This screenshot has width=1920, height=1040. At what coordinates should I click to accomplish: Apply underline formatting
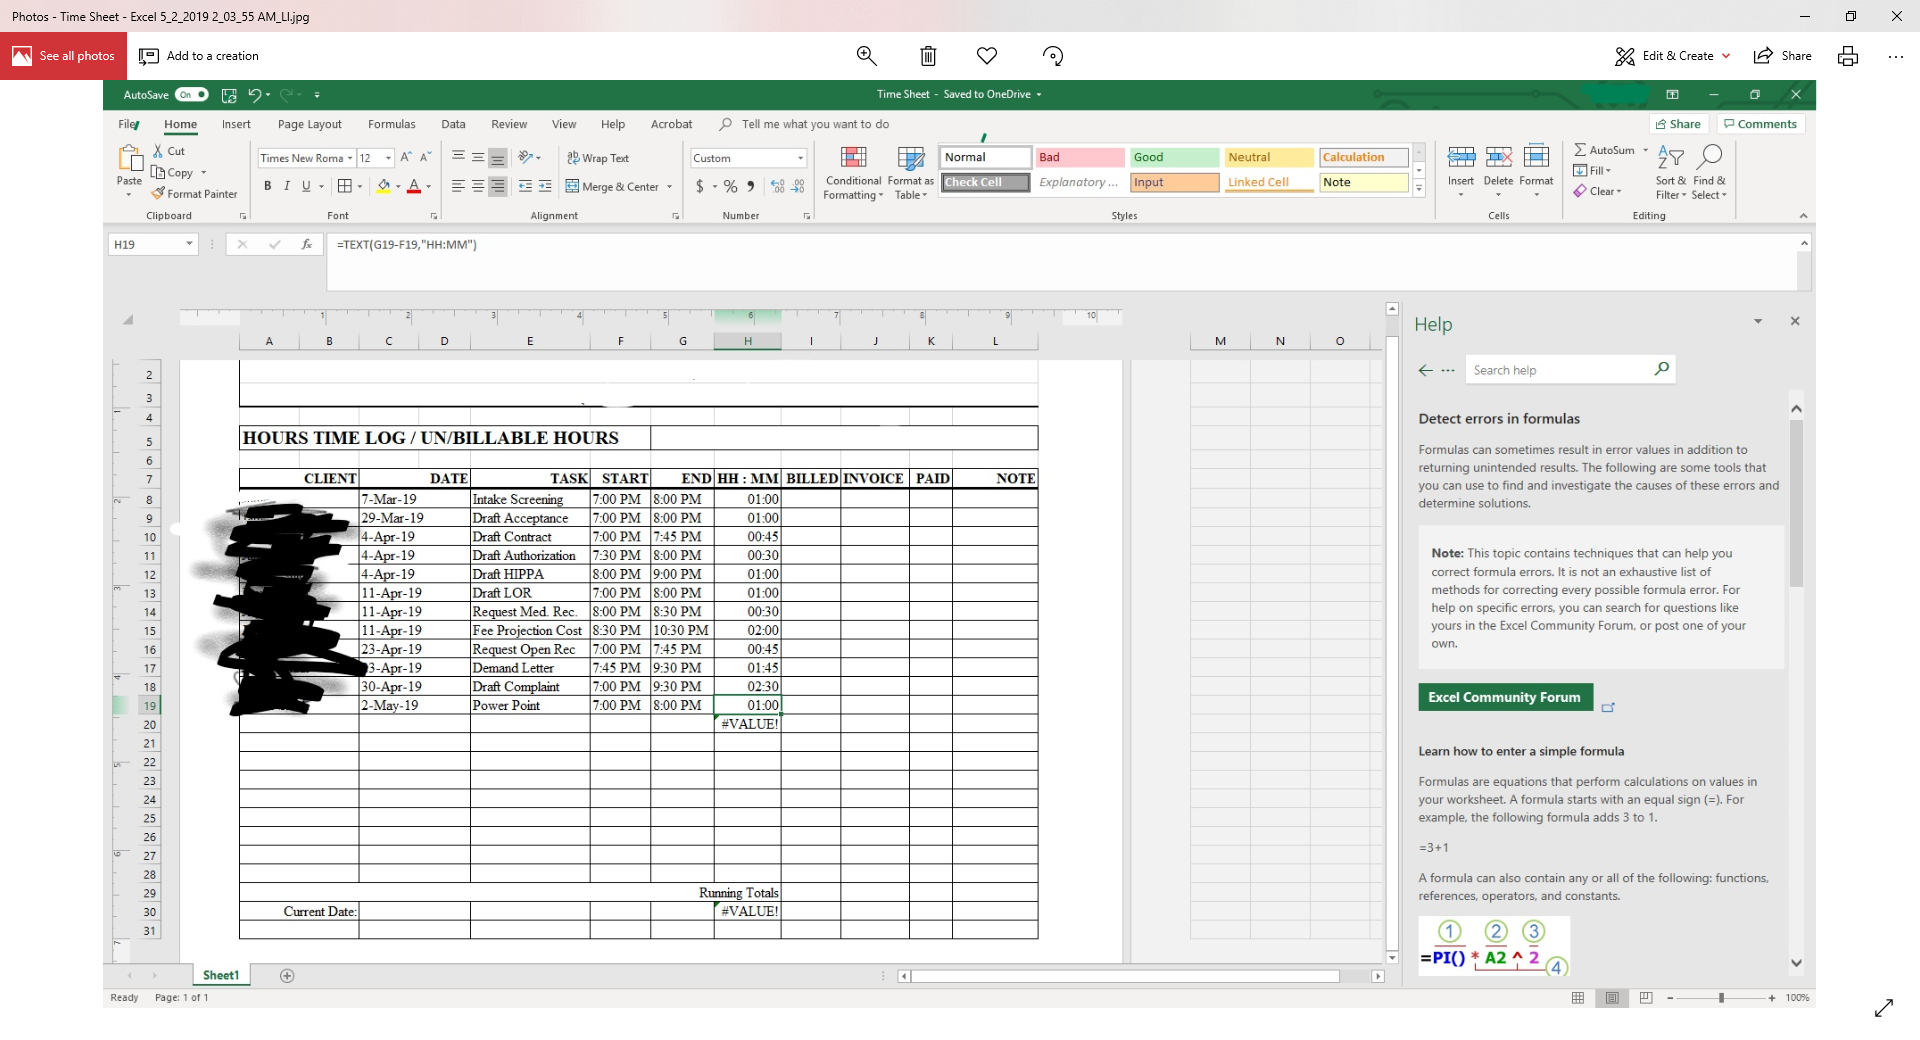click(306, 186)
